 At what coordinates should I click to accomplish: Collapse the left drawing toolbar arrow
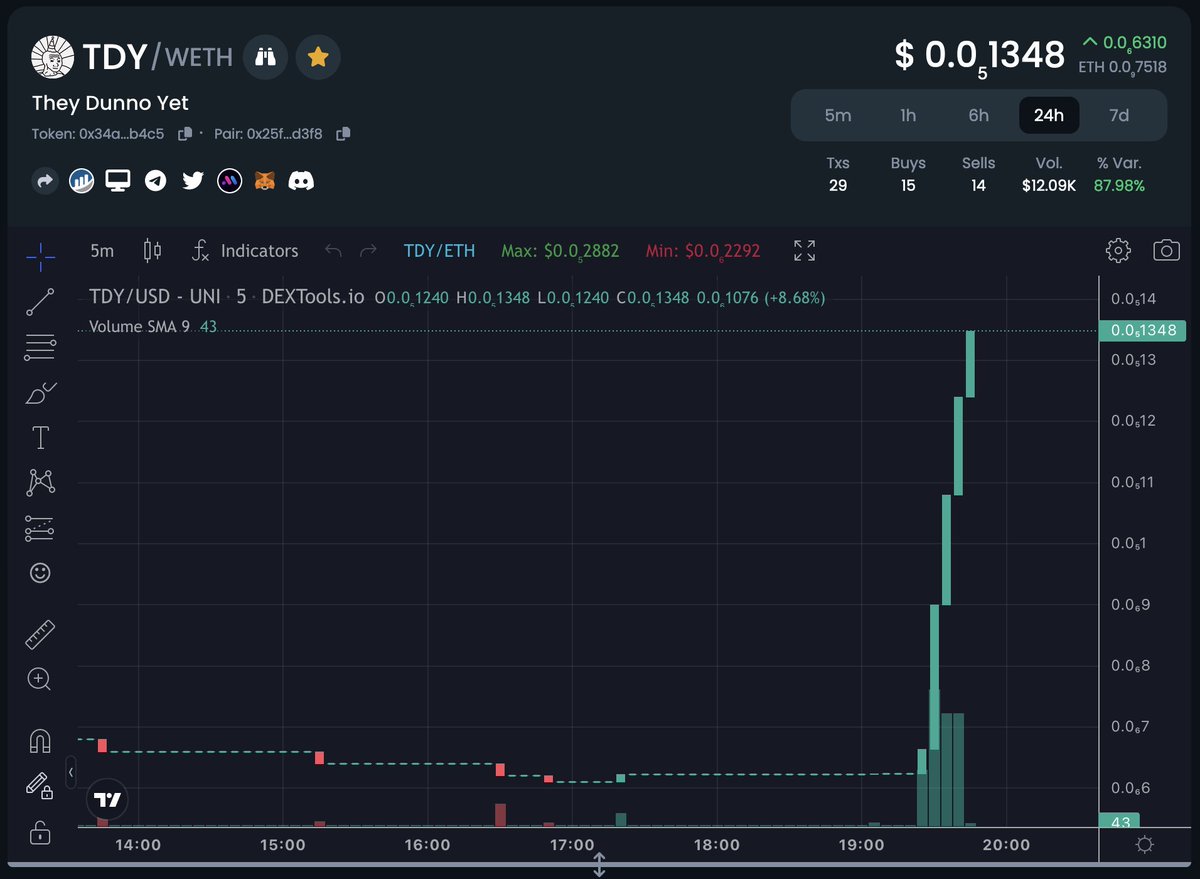tap(71, 773)
